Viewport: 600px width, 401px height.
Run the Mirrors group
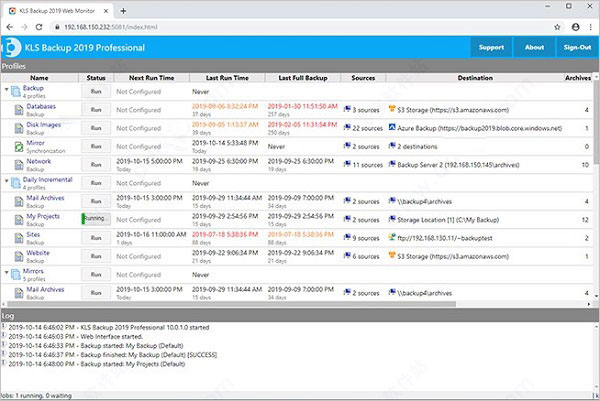coord(96,274)
